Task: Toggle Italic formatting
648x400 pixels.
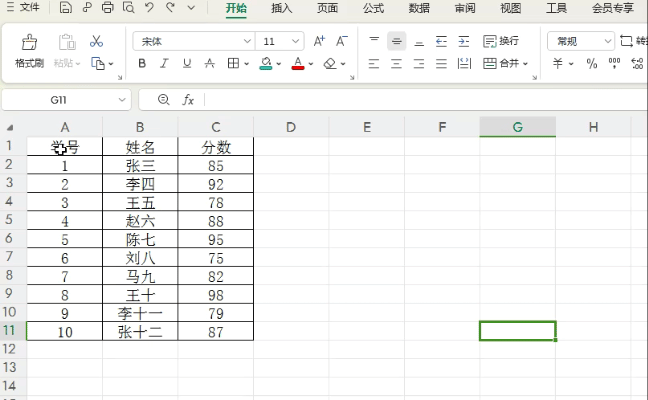Action: tap(164, 63)
